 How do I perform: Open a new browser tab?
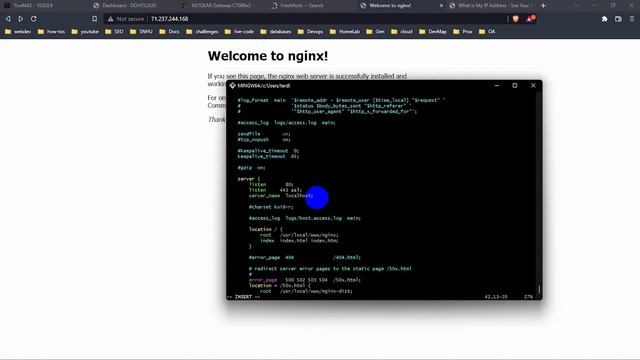543,6
